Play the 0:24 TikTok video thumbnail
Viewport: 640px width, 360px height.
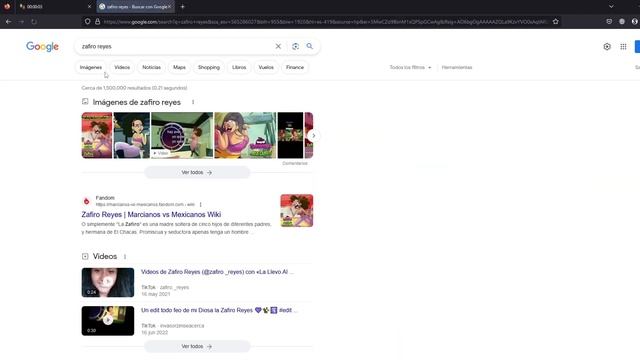[x=108, y=282]
